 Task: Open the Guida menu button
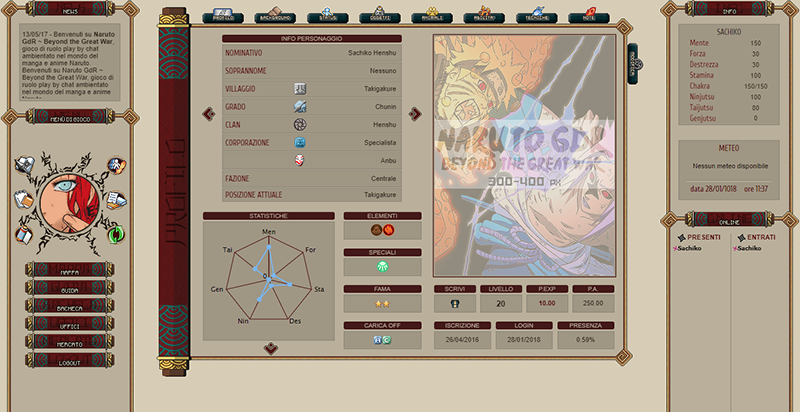pos(69,288)
